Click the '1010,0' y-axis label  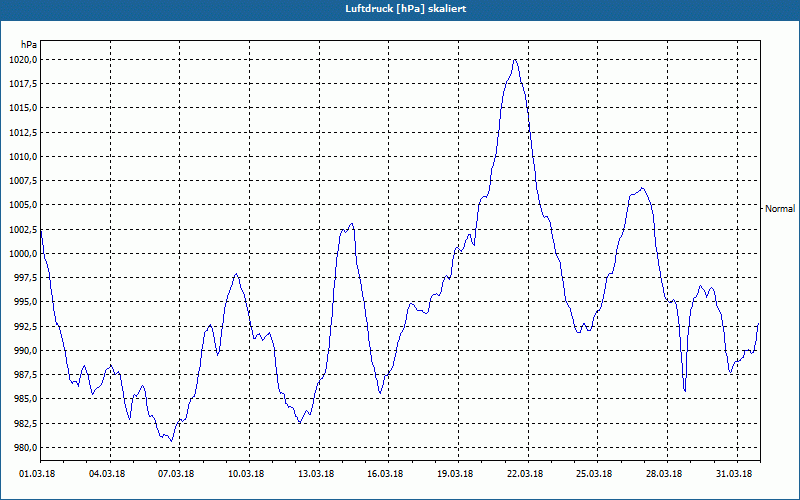(x=23, y=157)
